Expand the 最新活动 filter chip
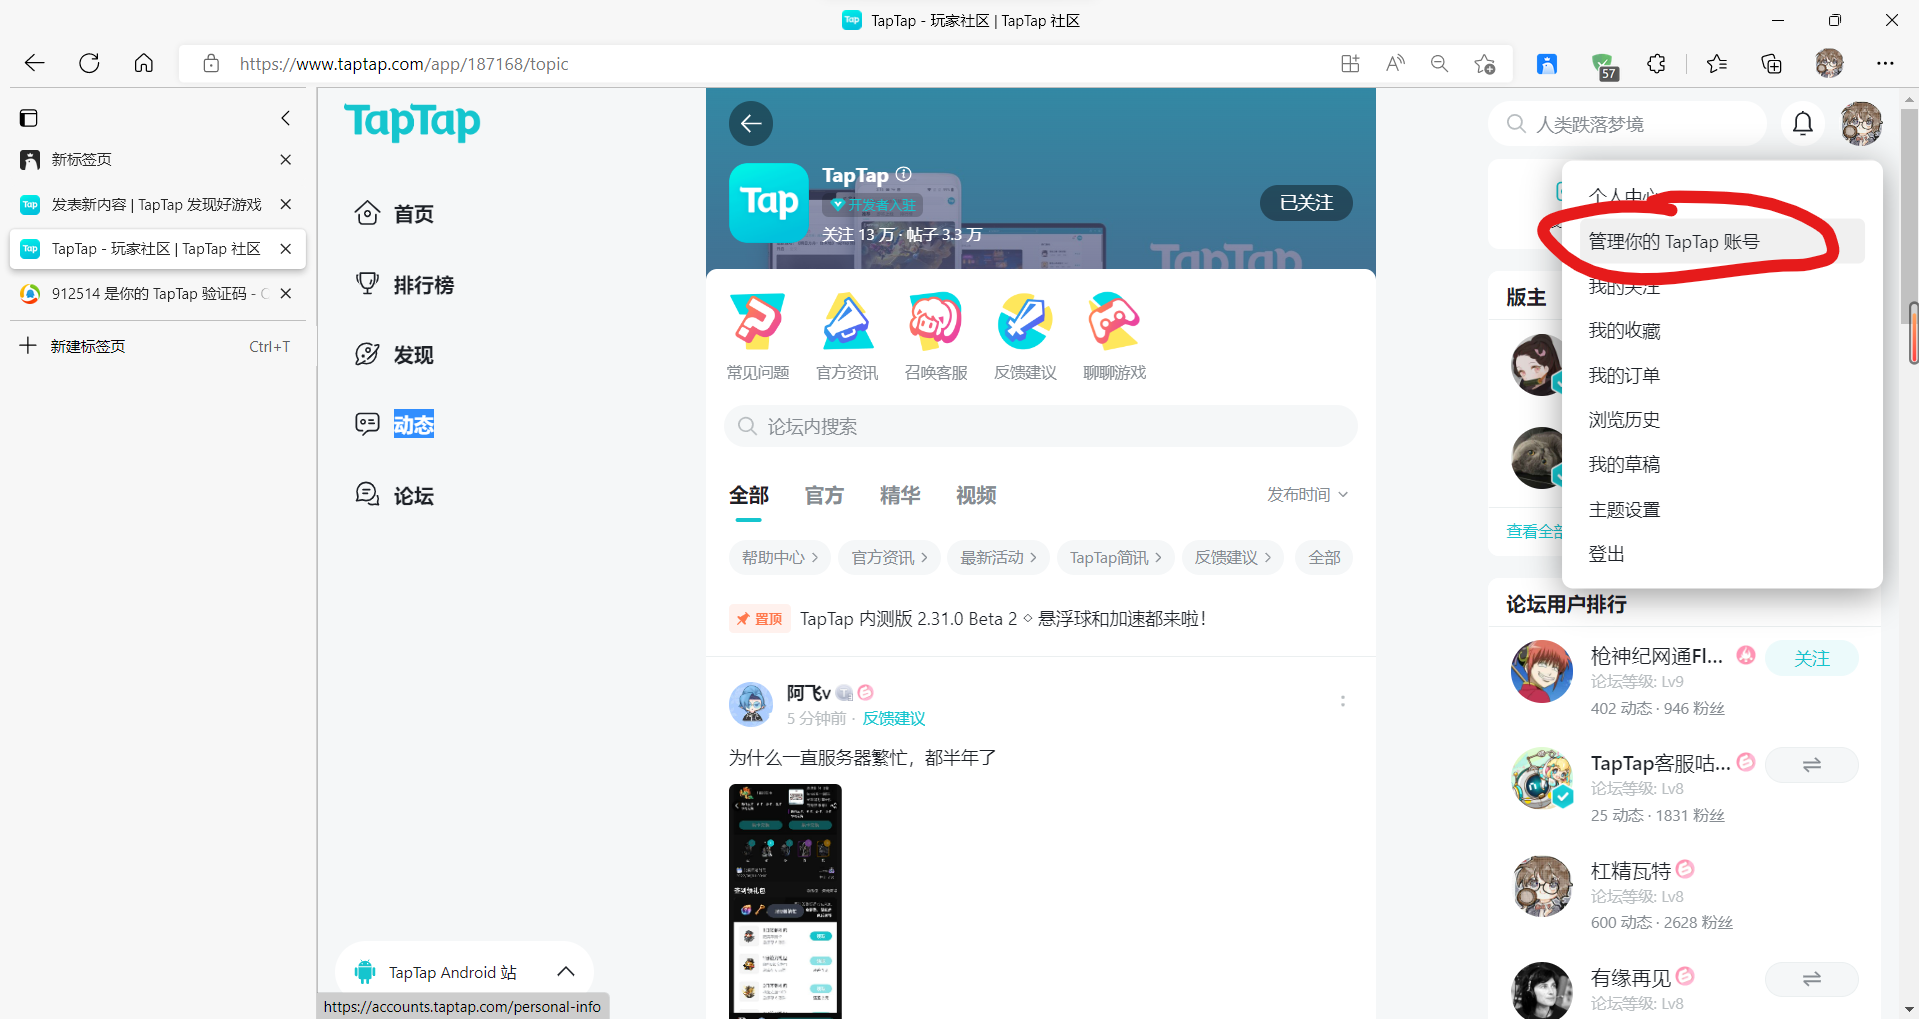Screen dimensions: 1919x1019 click(x=999, y=558)
